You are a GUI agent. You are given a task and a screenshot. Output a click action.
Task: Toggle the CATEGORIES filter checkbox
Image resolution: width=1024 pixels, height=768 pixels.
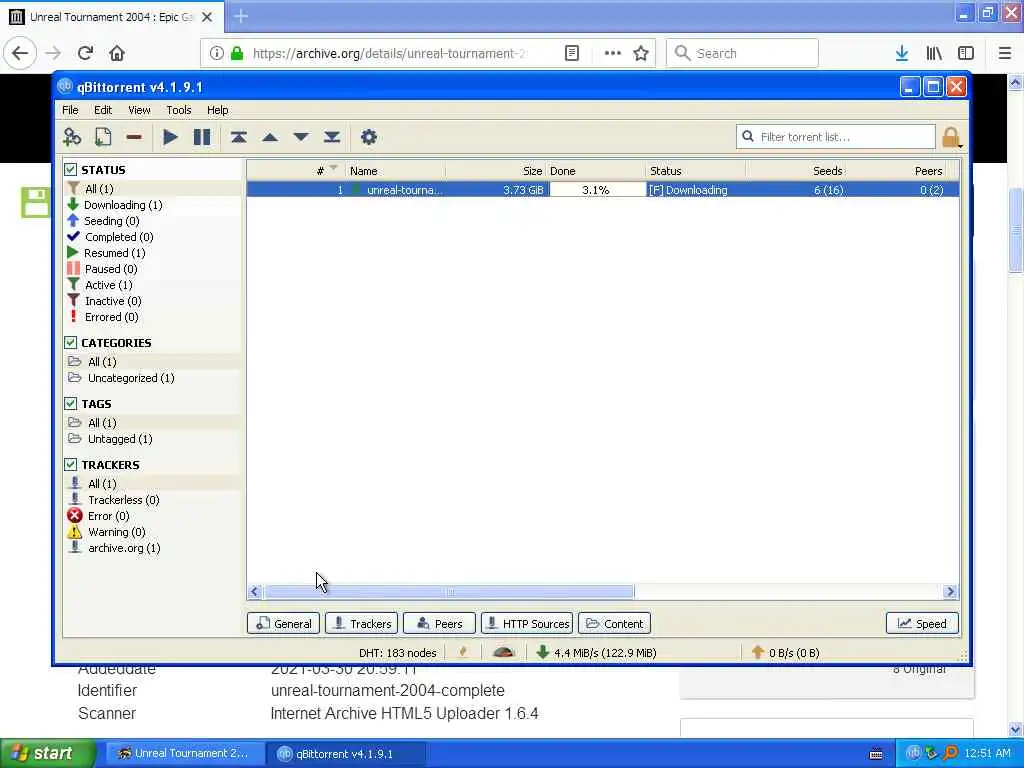tap(71, 342)
